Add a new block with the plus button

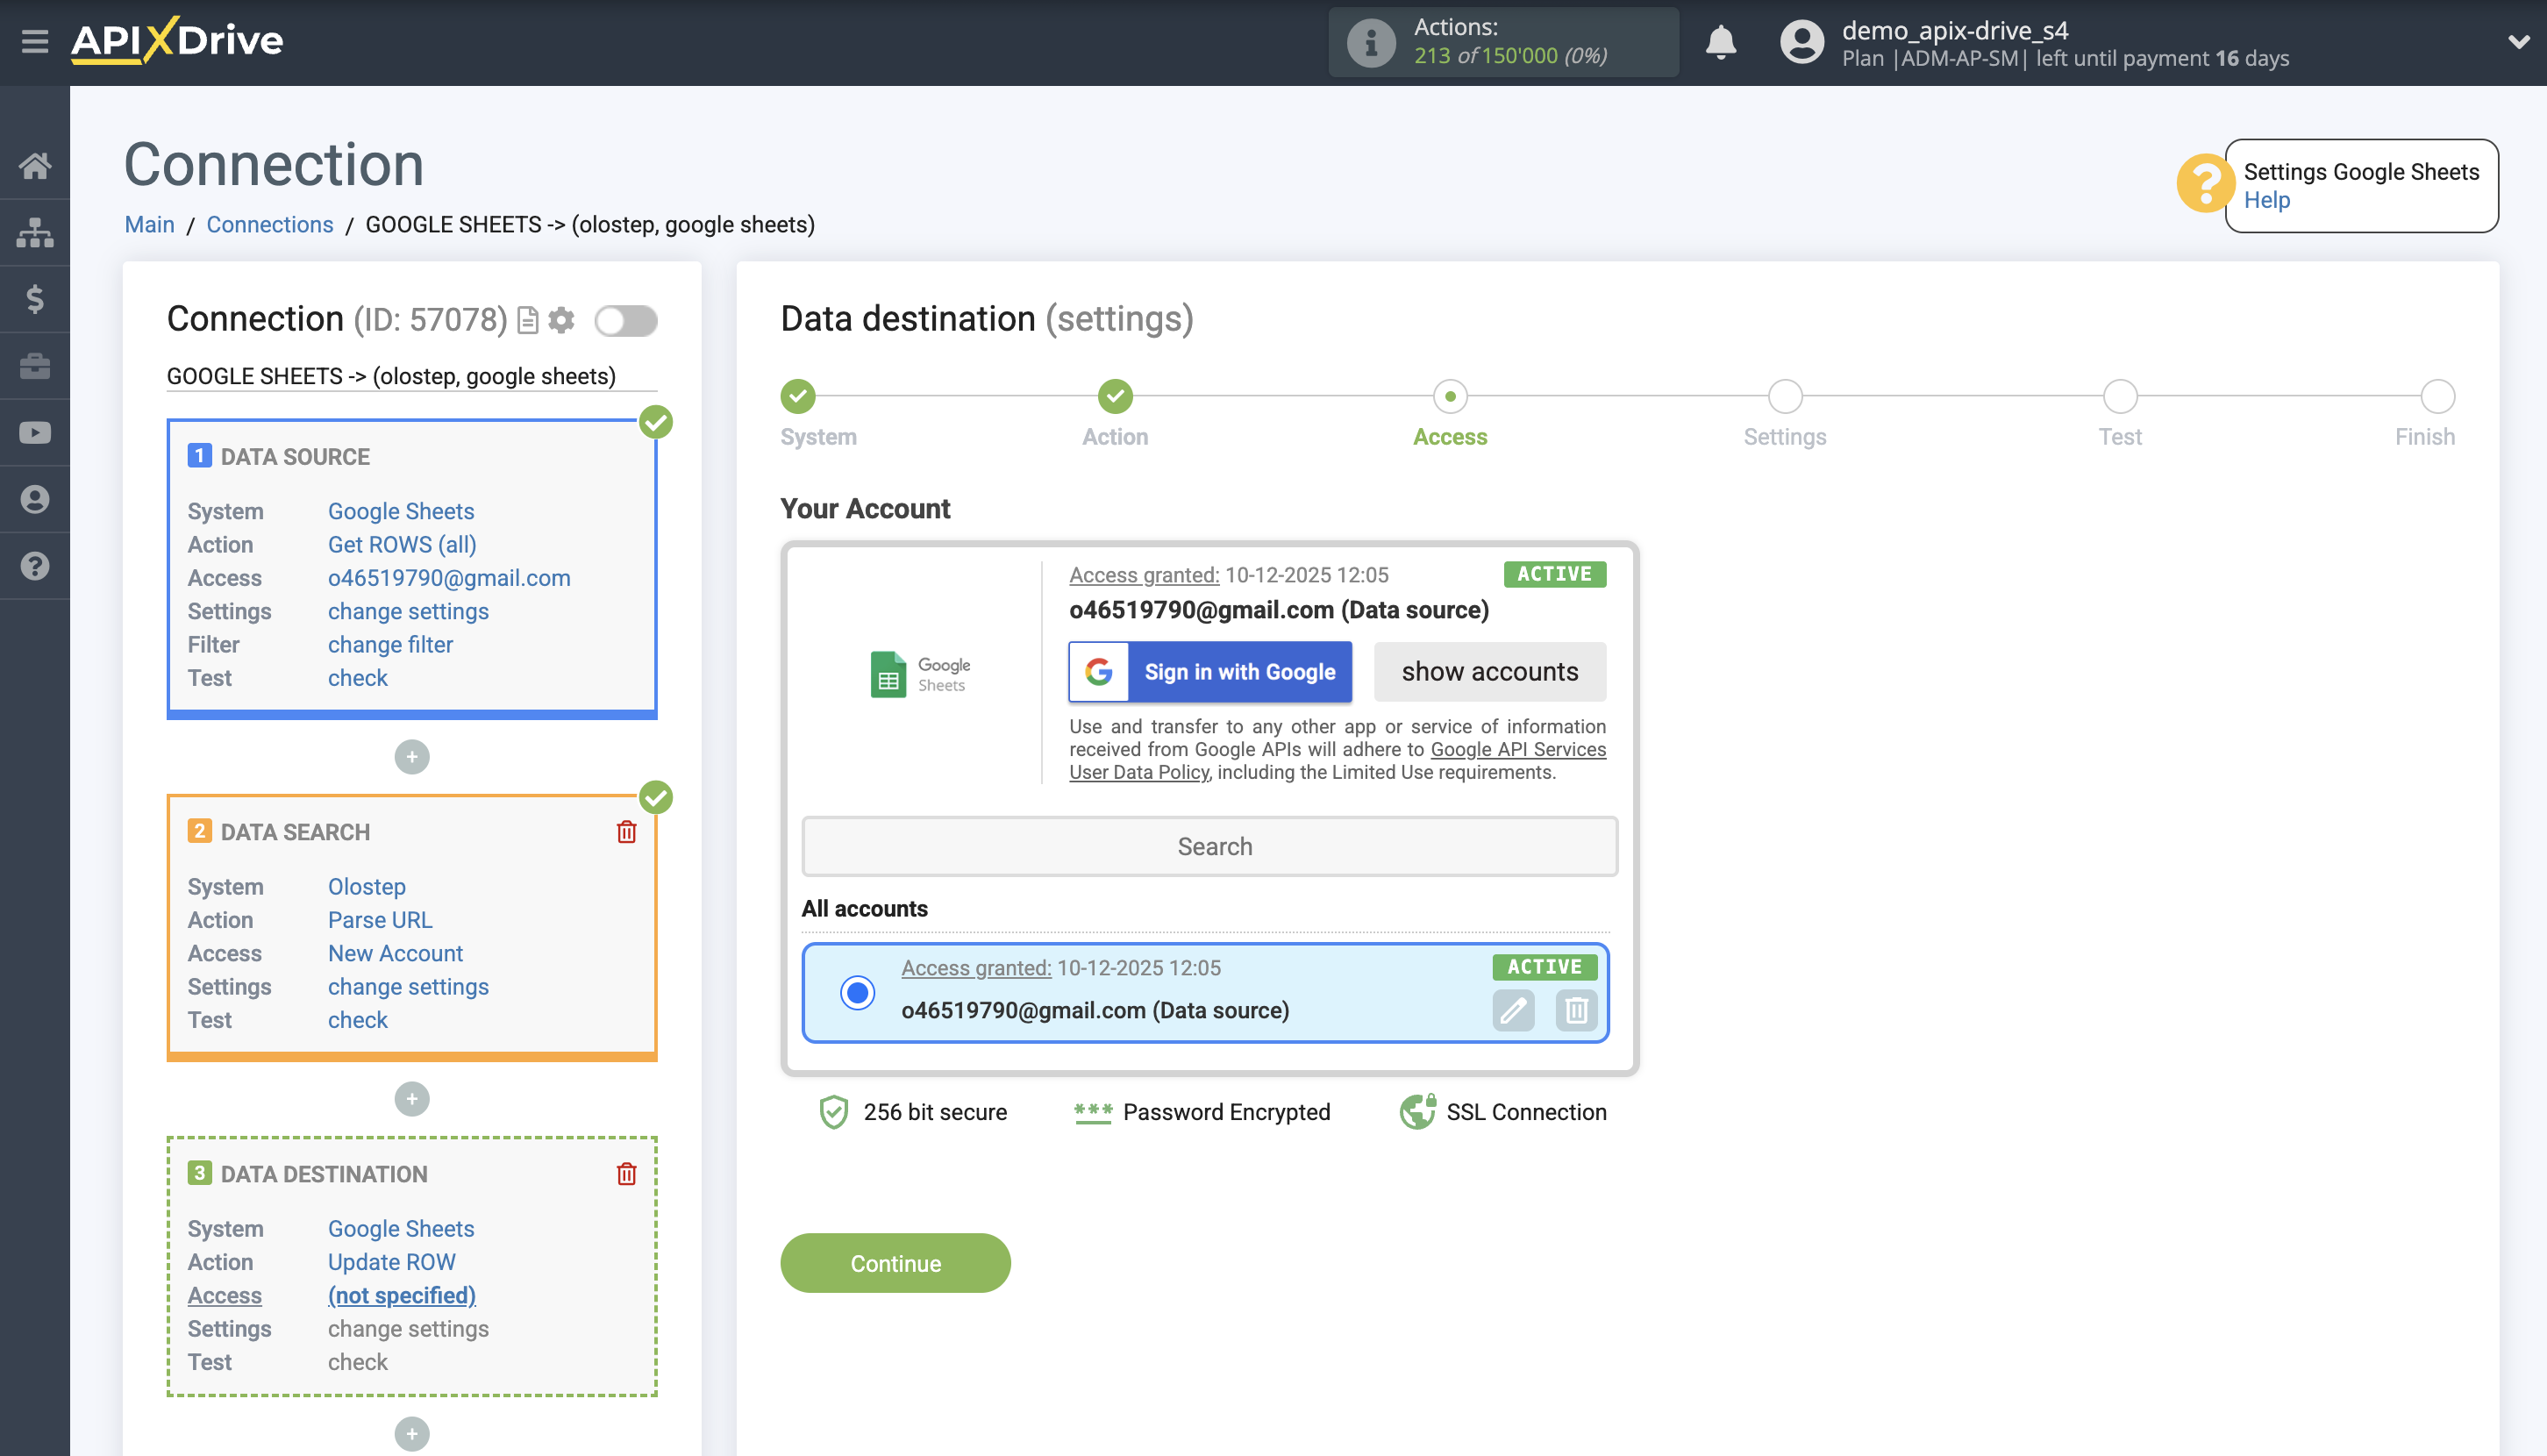[x=411, y=757]
